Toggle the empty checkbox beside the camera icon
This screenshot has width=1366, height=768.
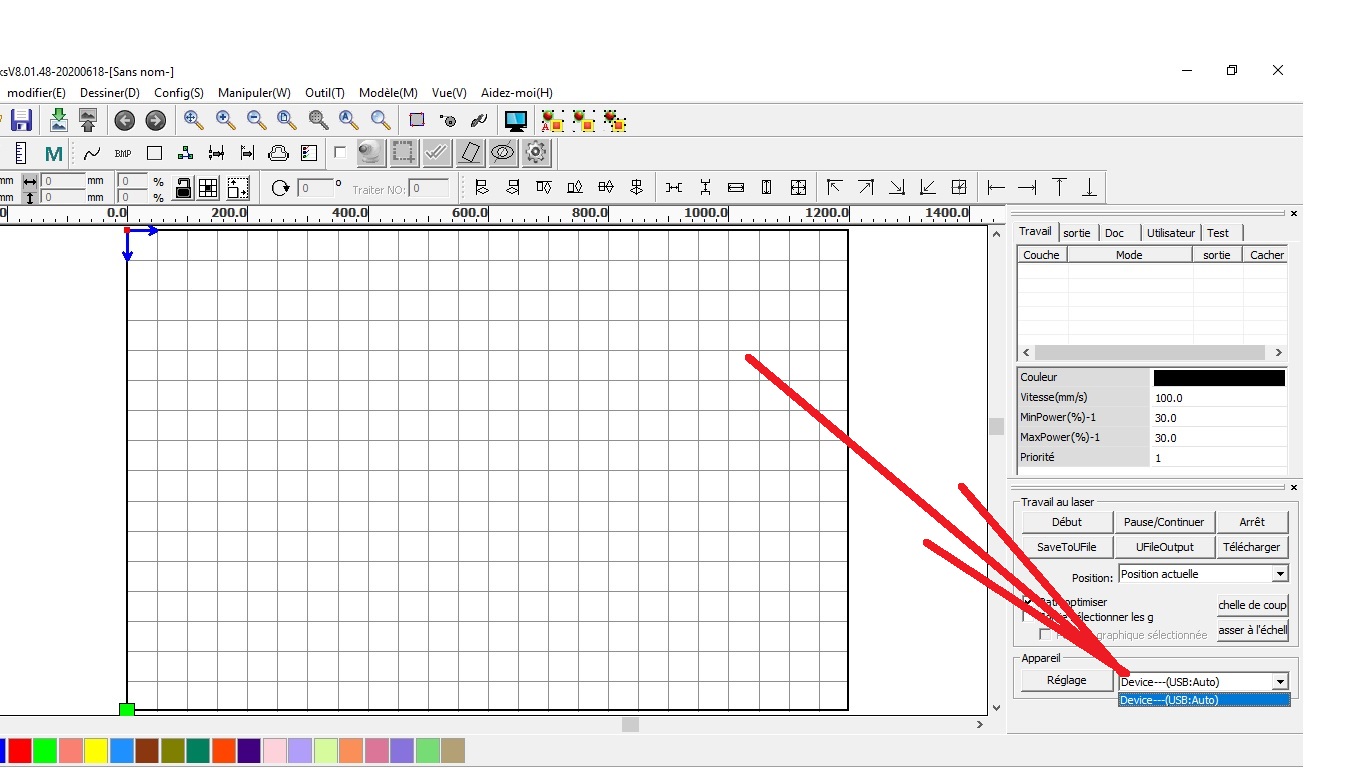point(340,153)
